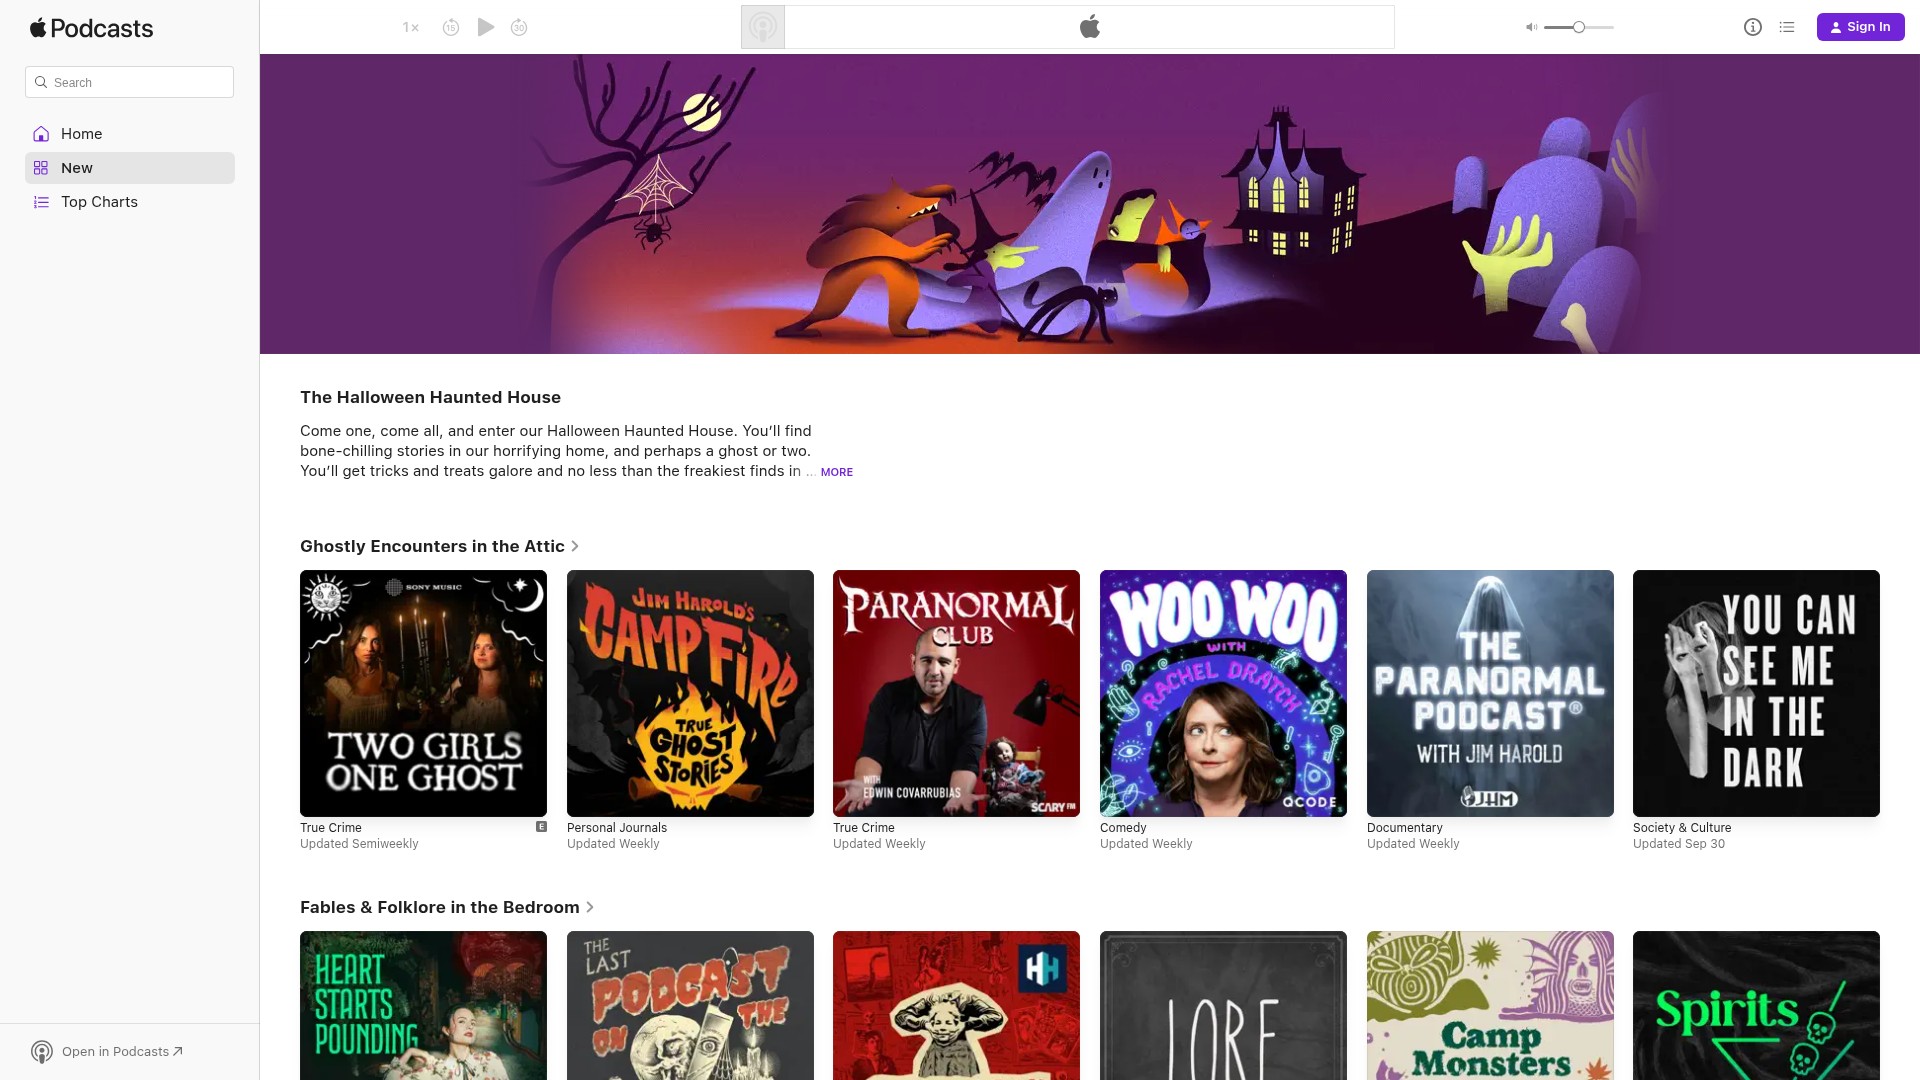The image size is (1920, 1080).
Task: Click the podcasts icon beside Open in Podcasts
Action: click(42, 1051)
